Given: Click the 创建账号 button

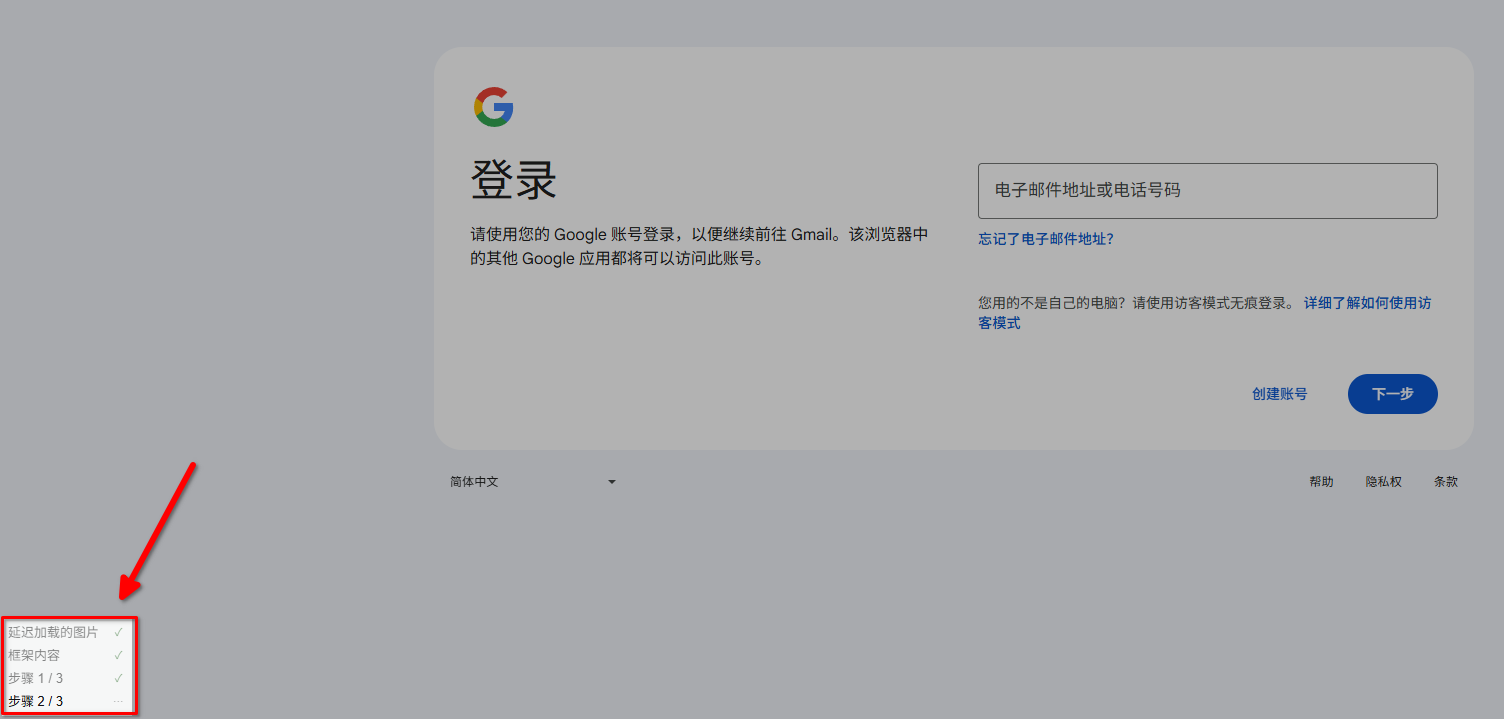Looking at the screenshot, I should (x=1279, y=394).
